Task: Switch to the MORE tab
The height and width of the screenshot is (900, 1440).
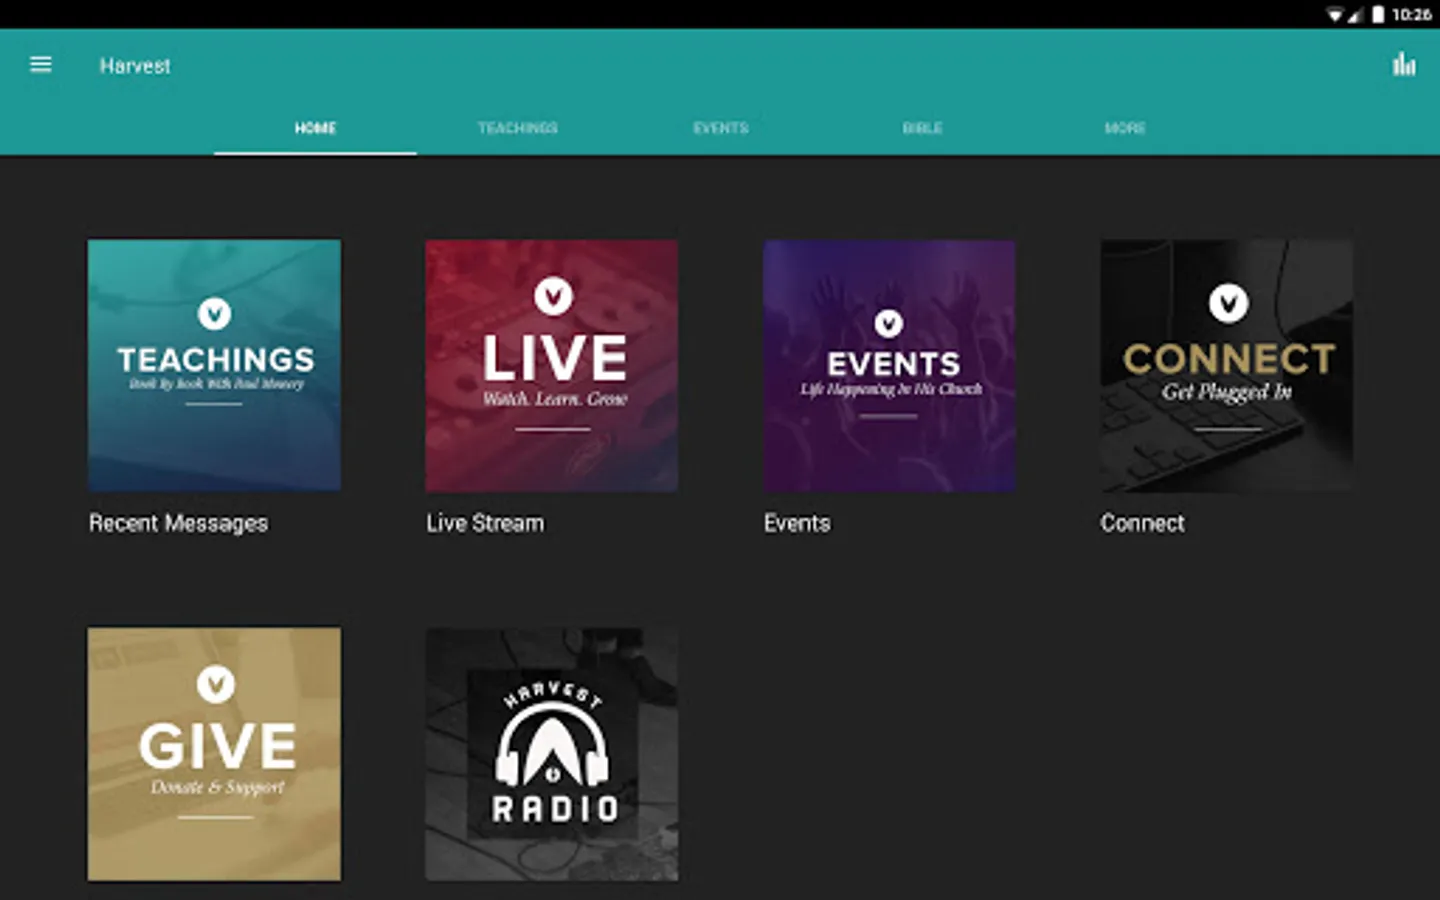Action: pyautogui.click(x=1125, y=128)
